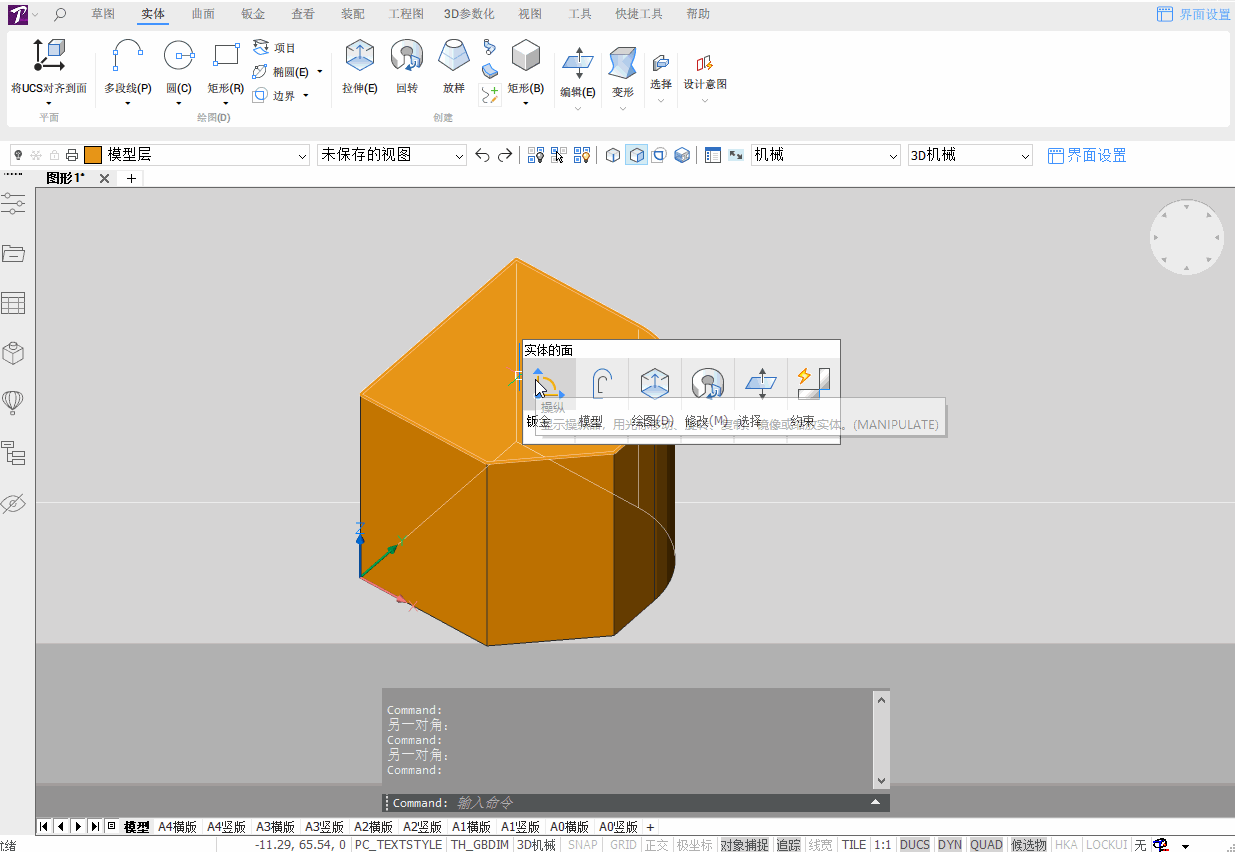Toggle the hidden-eye visibility icon in the left sidebar
The image size is (1235, 852).
click(x=13, y=503)
